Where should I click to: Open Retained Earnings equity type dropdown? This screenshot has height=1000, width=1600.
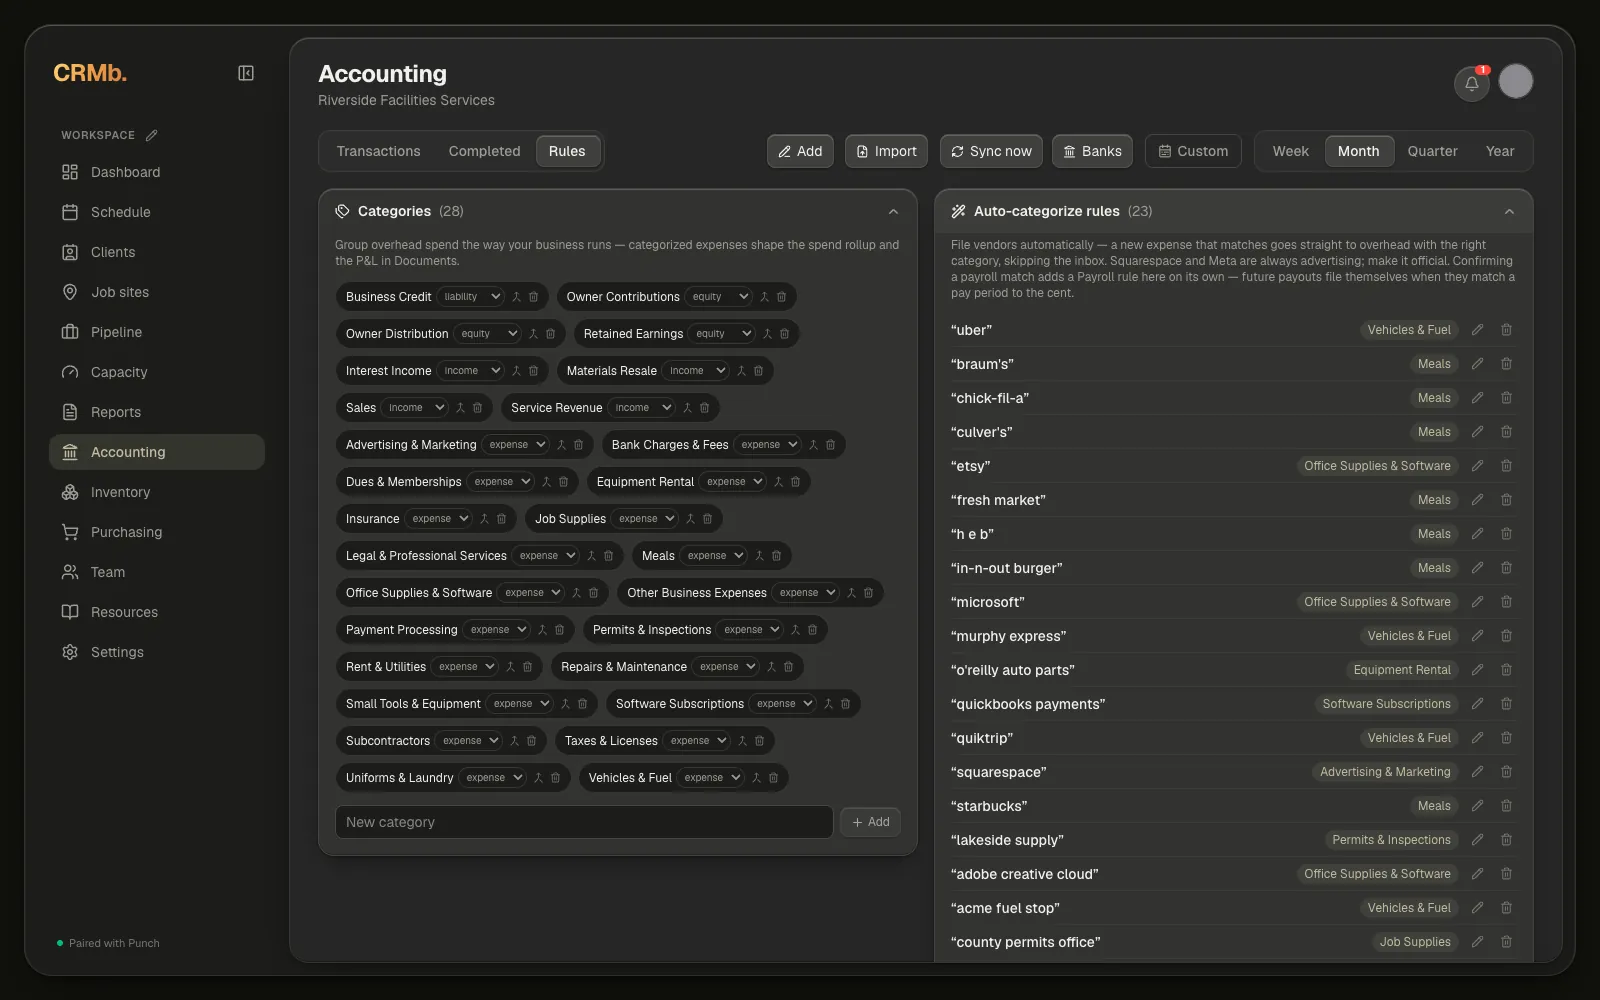pyautogui.click(x=721, y=334)
